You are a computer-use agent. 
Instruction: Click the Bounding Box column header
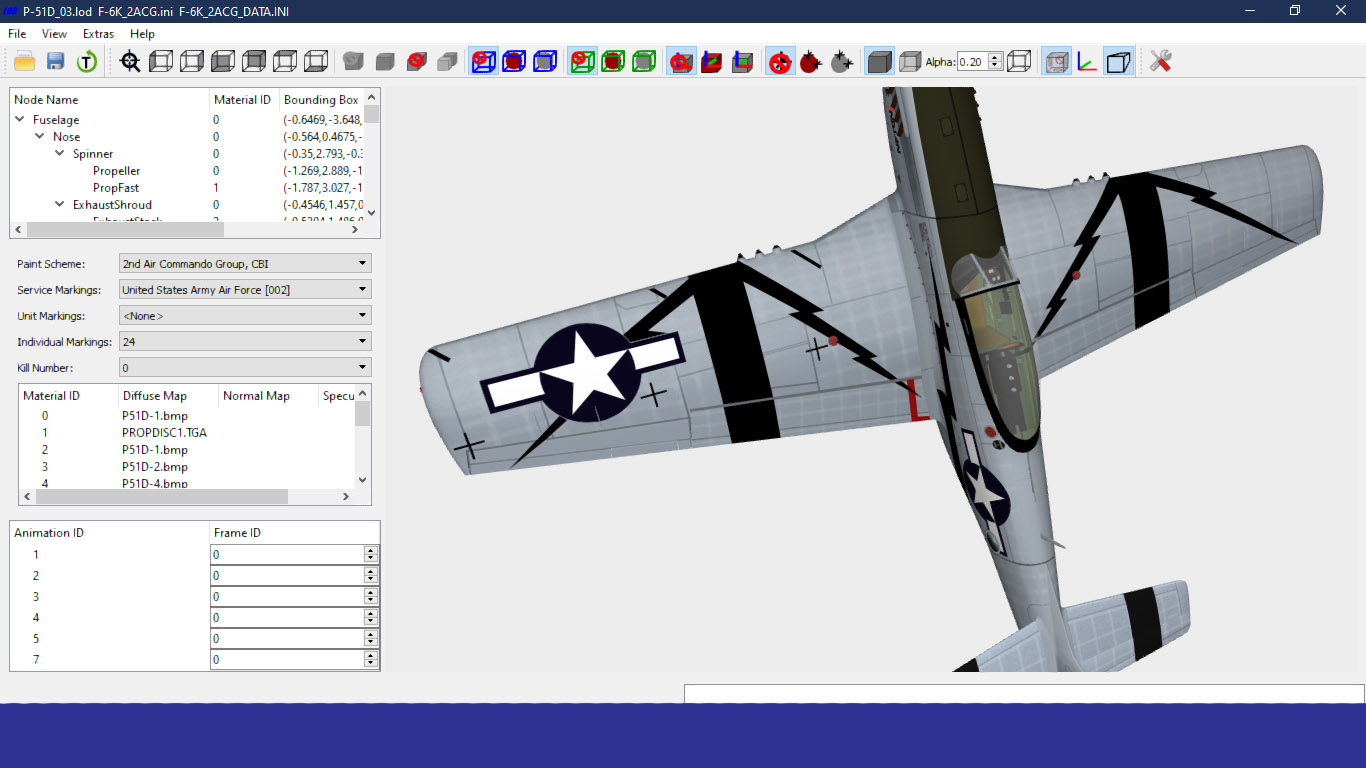(x=321, y=100)
